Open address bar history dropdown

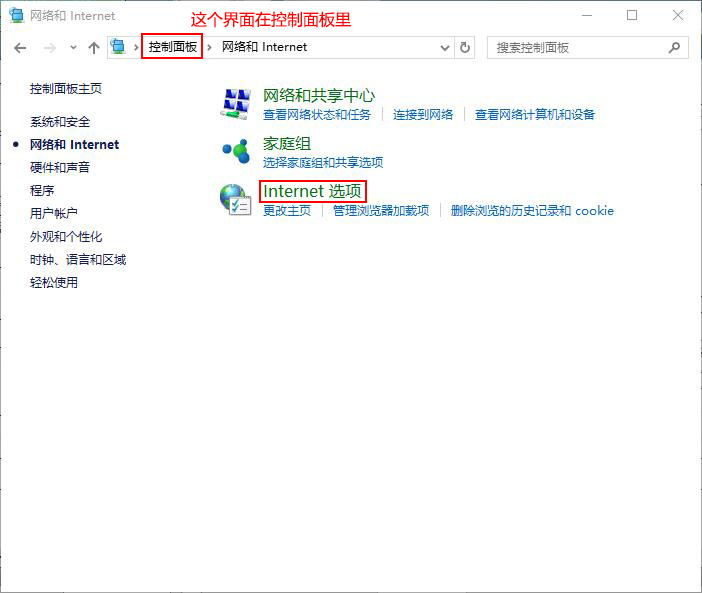[x=445, y=47]
